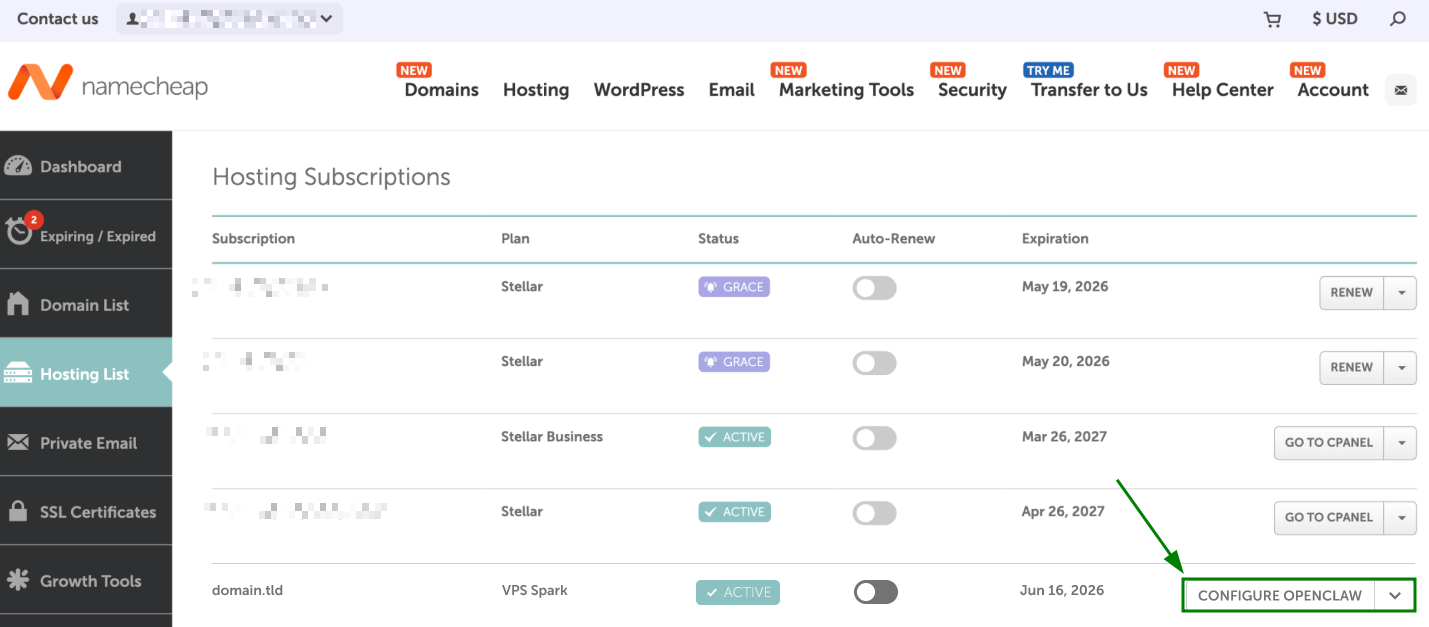
Task: Open the Help Center menu
Action: (1222, 90)
